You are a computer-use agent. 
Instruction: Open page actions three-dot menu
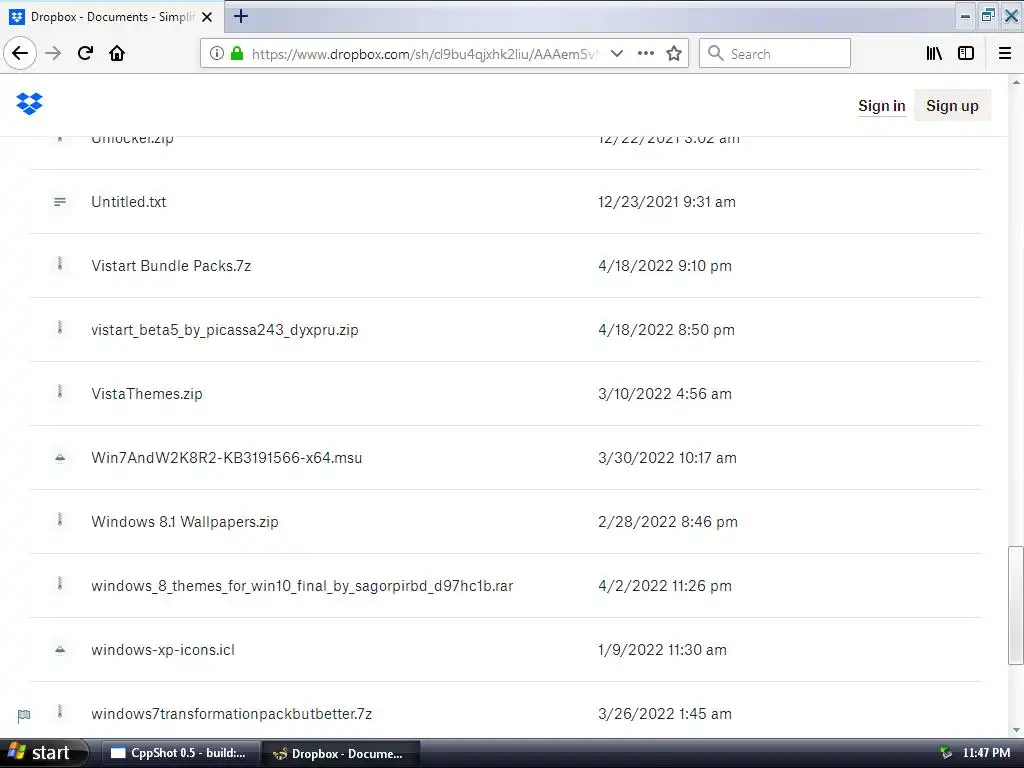646,54
